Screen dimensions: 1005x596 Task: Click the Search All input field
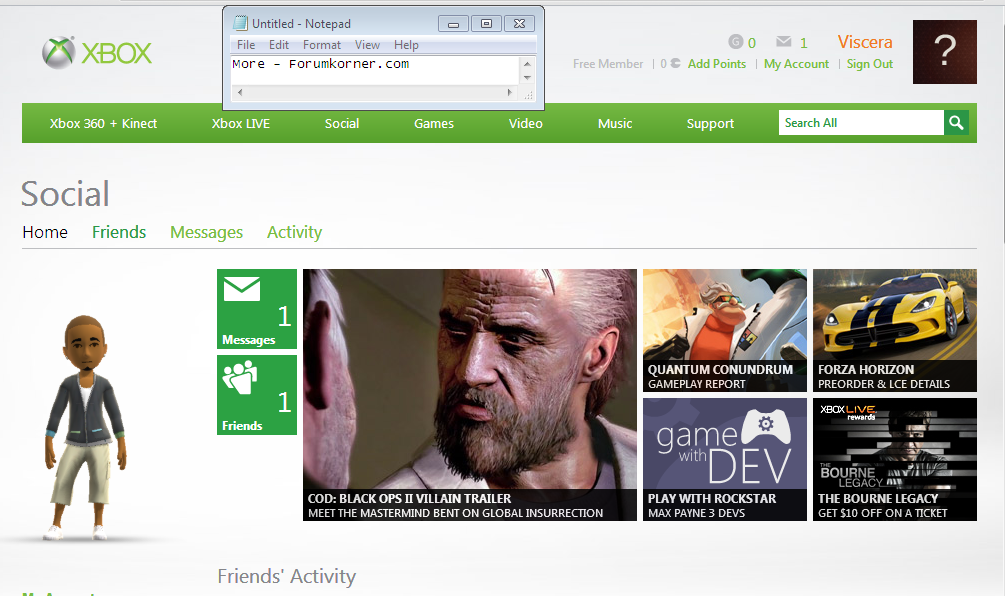tap(861, 122)
